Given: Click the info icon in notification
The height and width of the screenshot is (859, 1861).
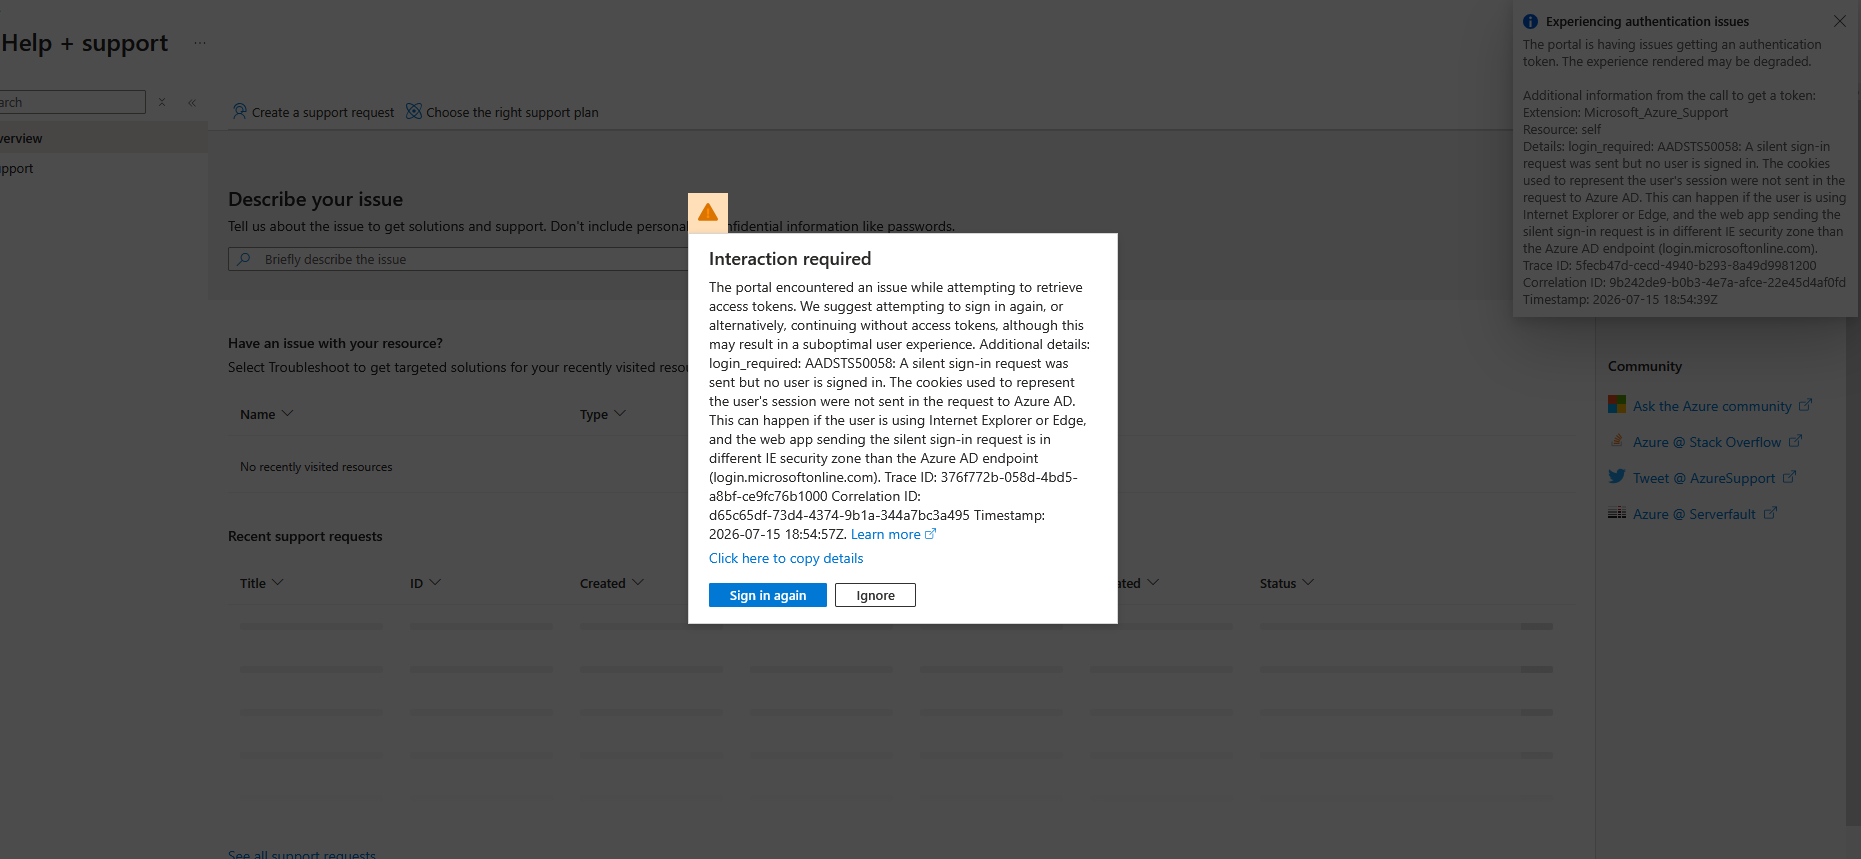Looking at the screenshot, I should coord(1530,21).
